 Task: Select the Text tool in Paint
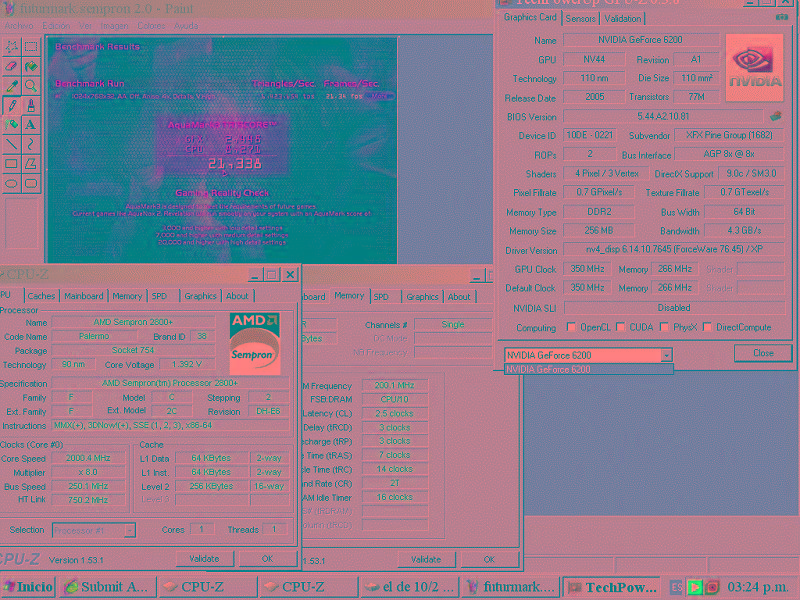31,124
